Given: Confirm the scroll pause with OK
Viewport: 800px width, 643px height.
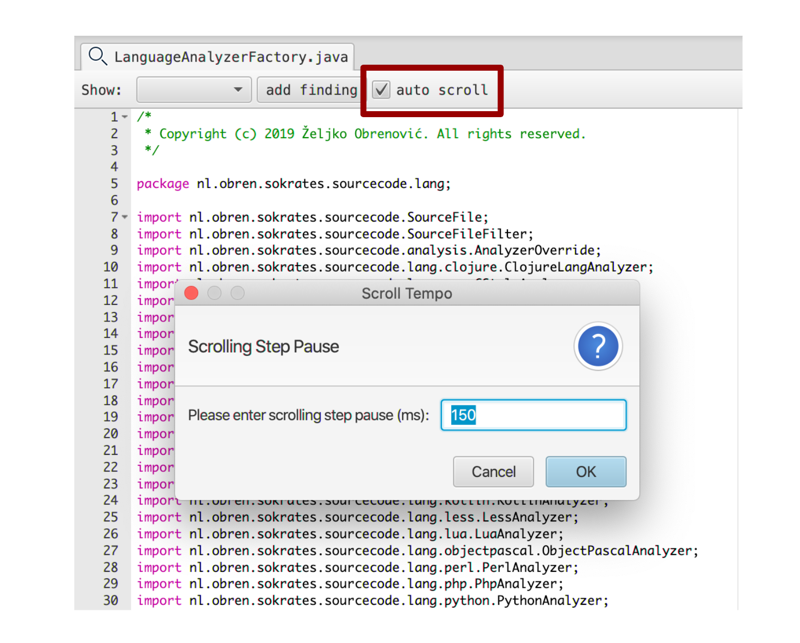Looking at the screenshot, I should tap(585, 471).
